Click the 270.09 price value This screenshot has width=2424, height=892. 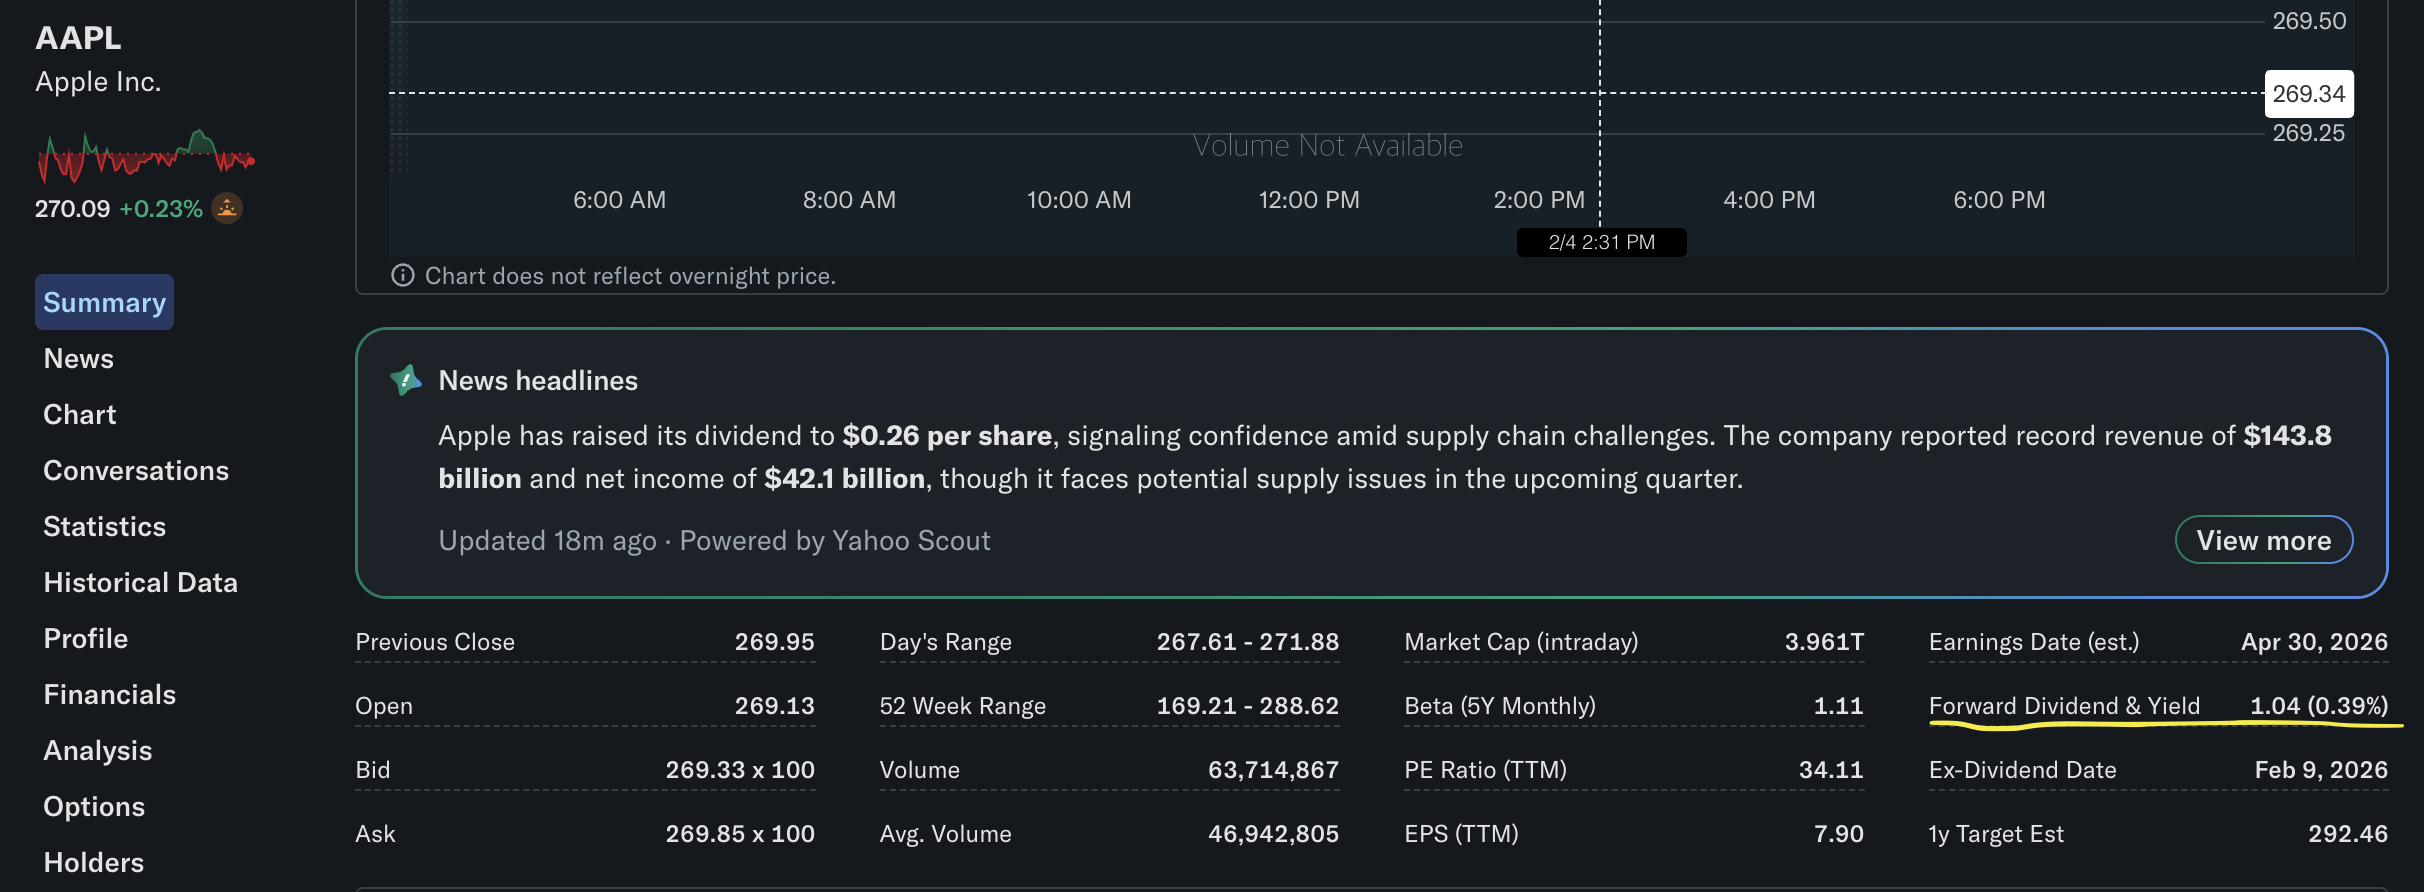click(72, 208)
